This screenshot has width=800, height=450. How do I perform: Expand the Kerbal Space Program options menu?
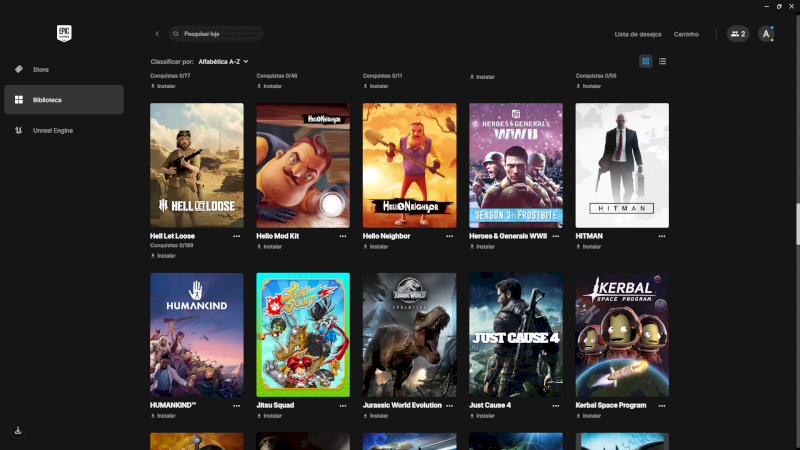662,406
